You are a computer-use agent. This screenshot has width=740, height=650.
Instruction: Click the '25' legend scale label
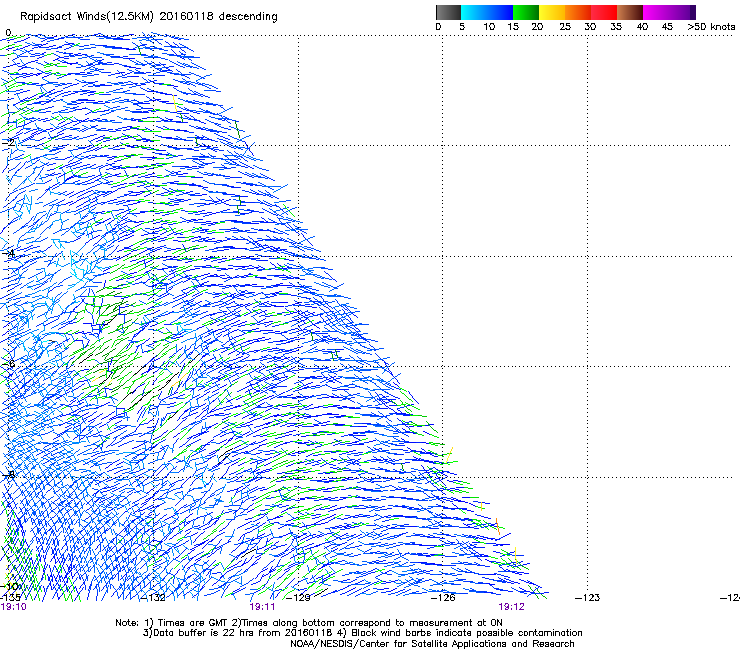pos(565,27)
